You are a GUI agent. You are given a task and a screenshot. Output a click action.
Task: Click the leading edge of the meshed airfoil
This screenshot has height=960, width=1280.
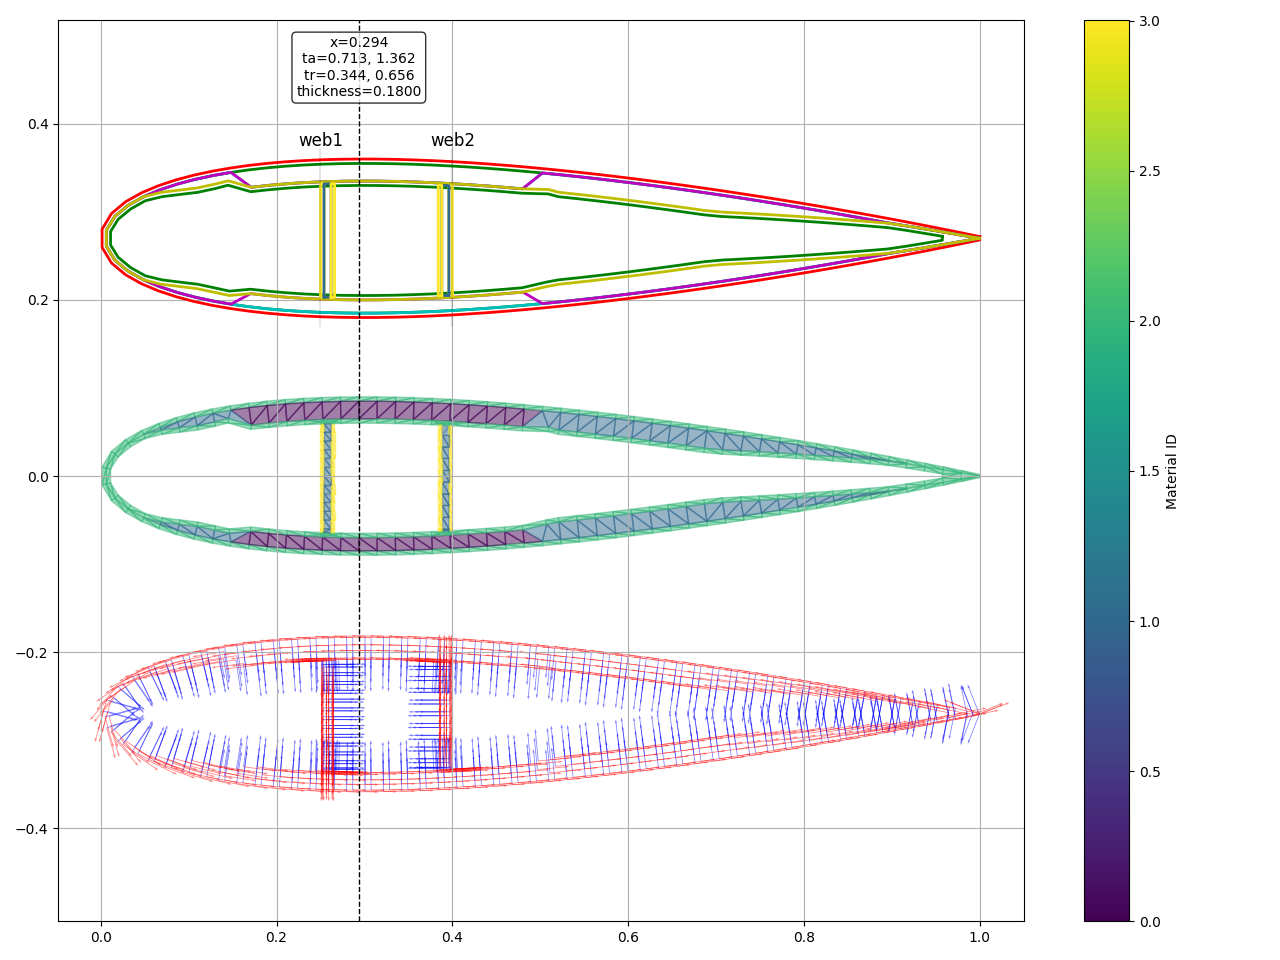105,476
